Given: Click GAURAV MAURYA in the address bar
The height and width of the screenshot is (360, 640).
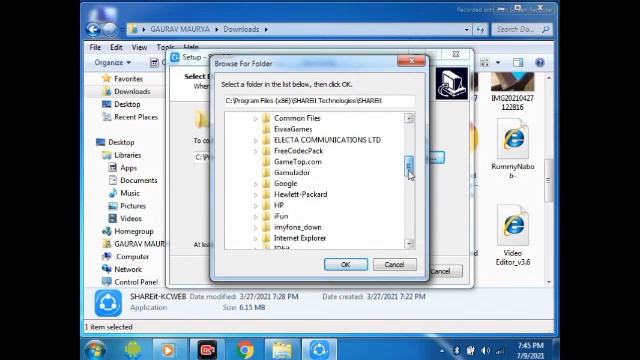Looking at the screenshot, I should [180, 29].
